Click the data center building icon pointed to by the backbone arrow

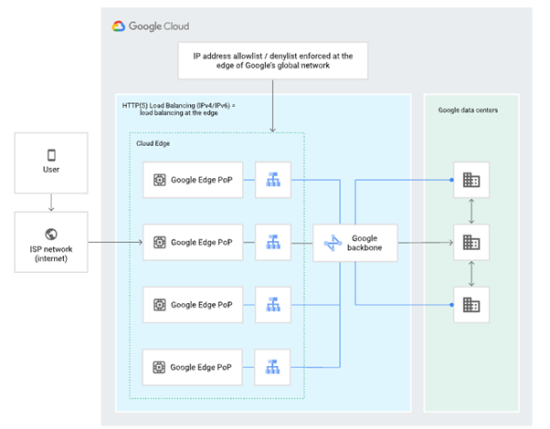[471, 242]
